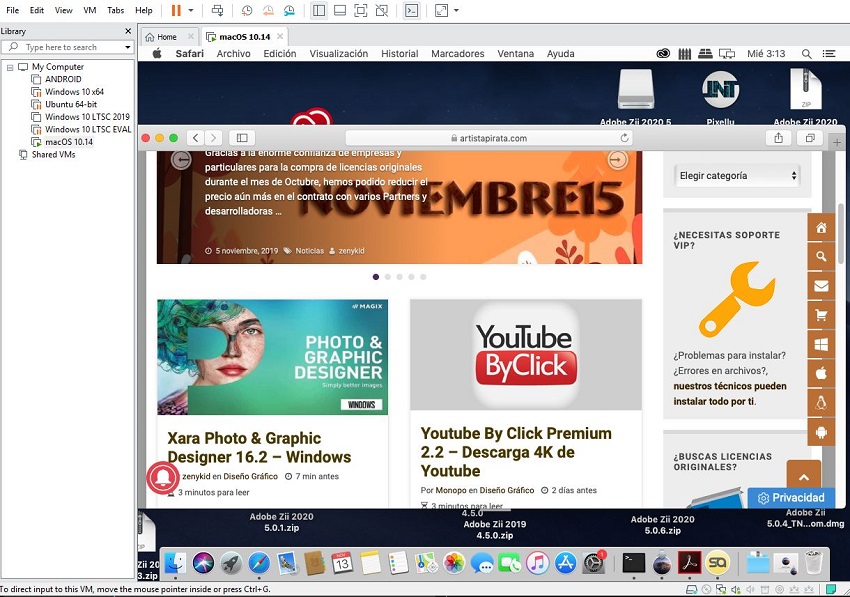Click Privacidad button
The height and width of the screenshot is (597, 850).
[x=791, y=498]
